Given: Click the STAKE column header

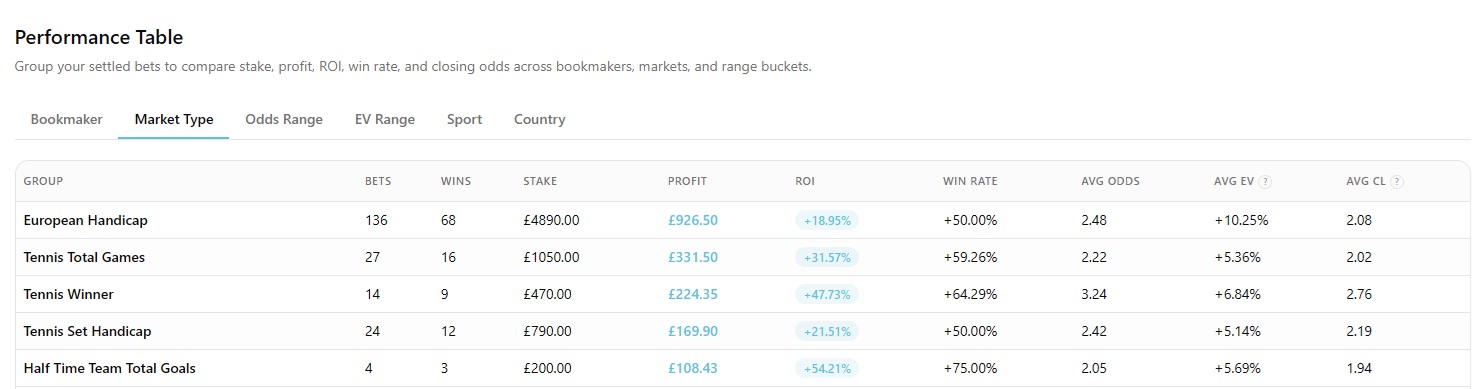Looking at the screenshot, I should 540,182.
